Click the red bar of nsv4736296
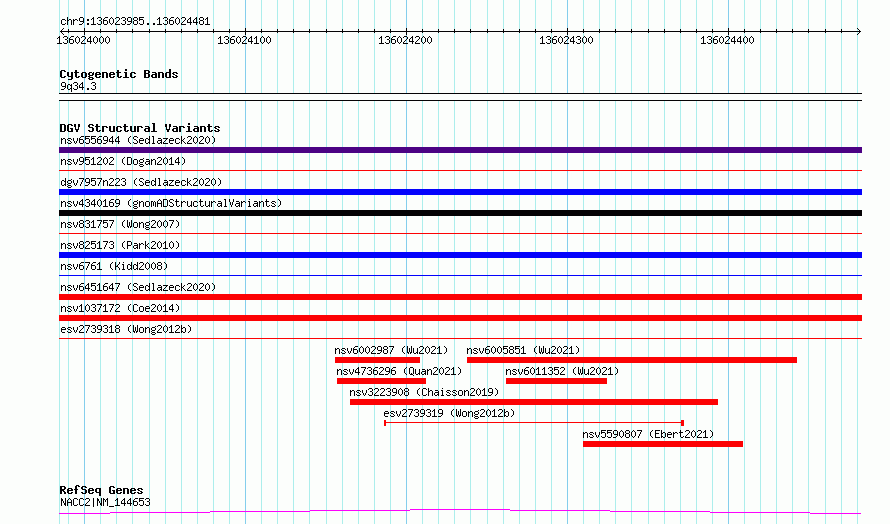 [381, 381]
